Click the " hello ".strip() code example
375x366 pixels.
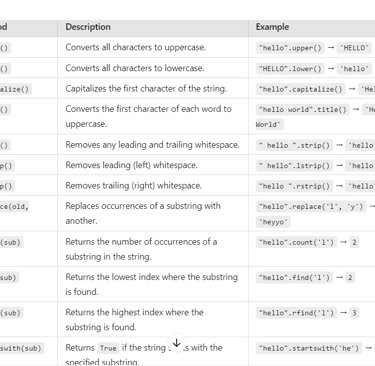pos(294,145)
